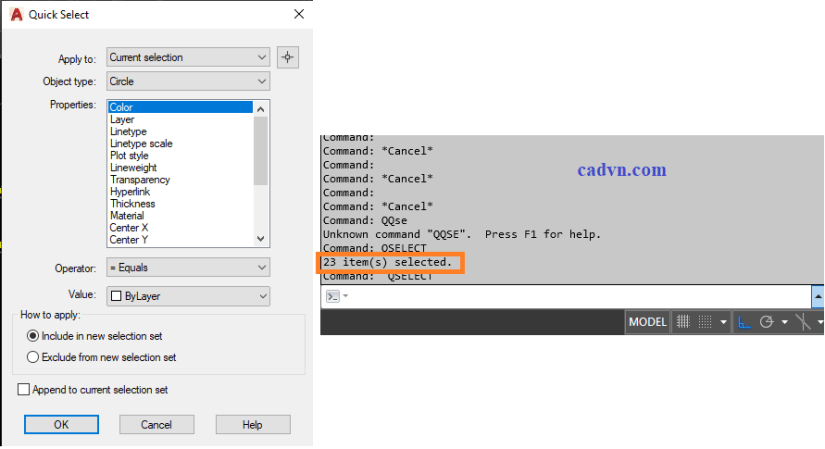
Task: Open the Operator dropdown
Action: pyautogui.click(x=188, y=267)
